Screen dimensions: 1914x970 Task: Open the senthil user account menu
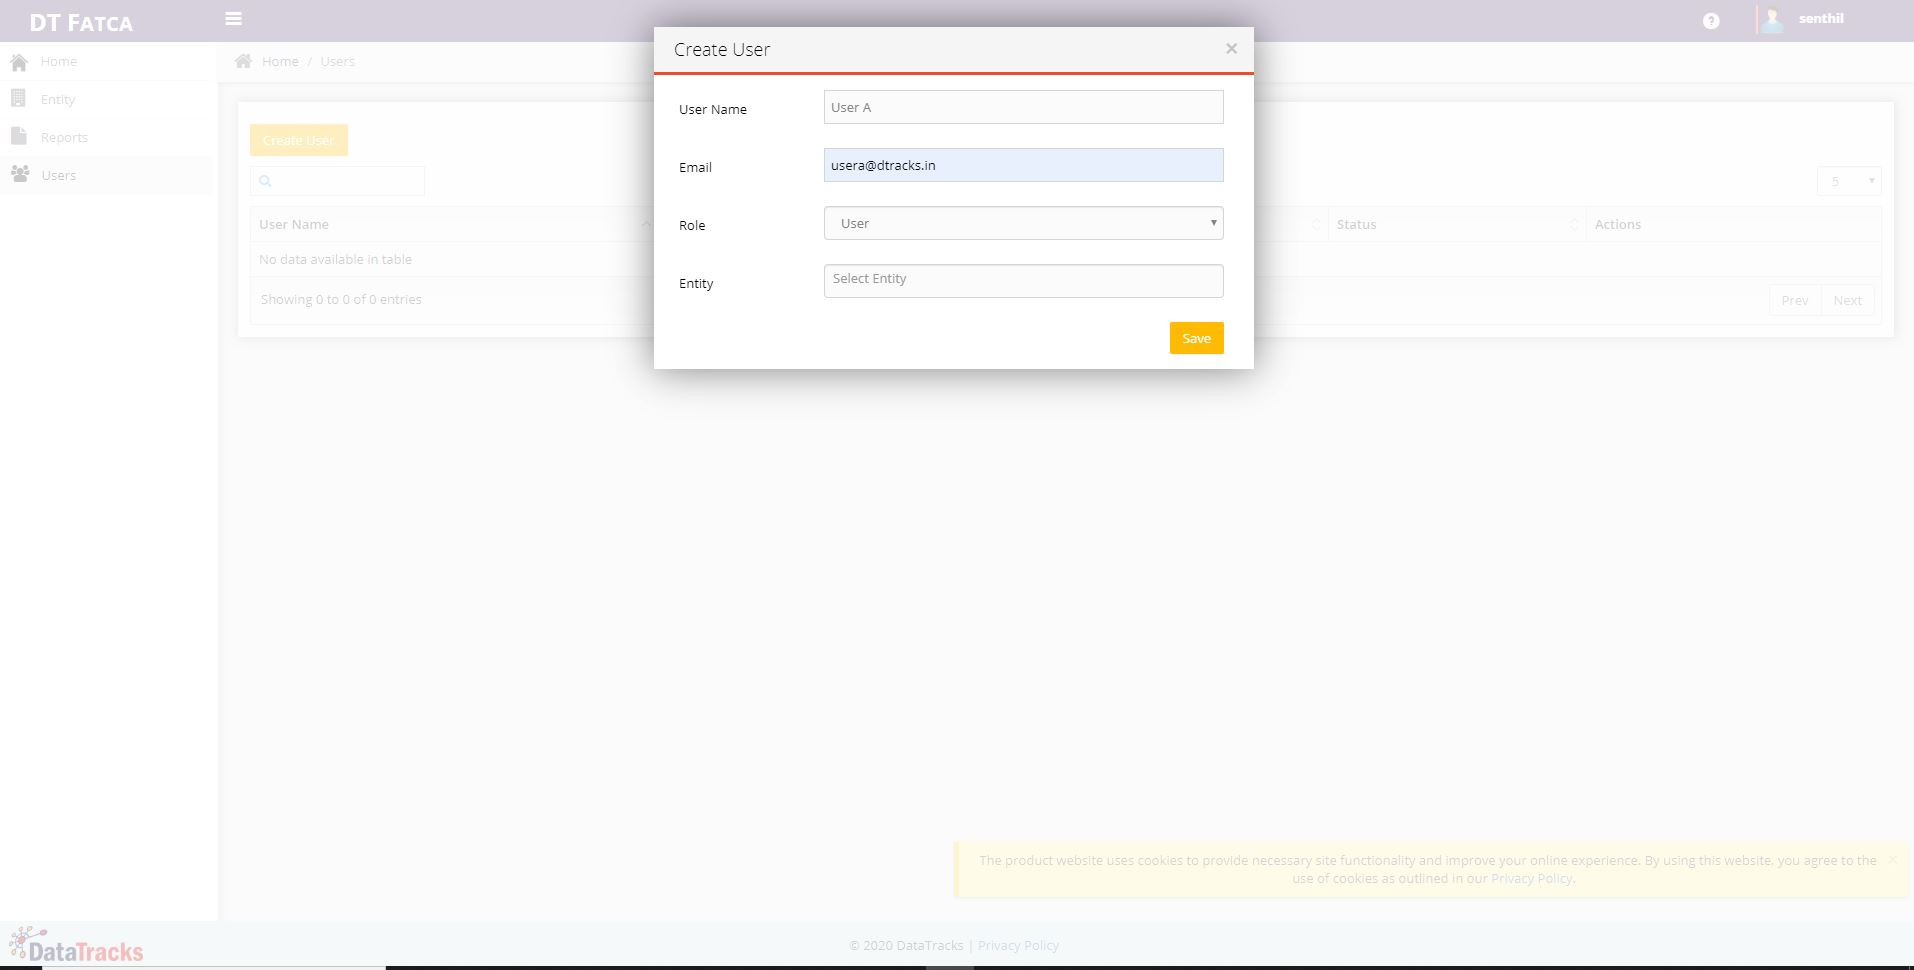(1821, 18)
